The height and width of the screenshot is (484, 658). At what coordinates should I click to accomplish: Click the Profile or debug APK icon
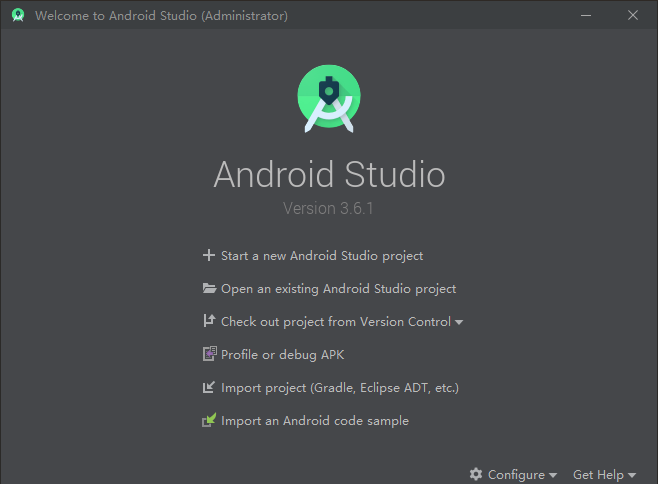click(209, 354)
